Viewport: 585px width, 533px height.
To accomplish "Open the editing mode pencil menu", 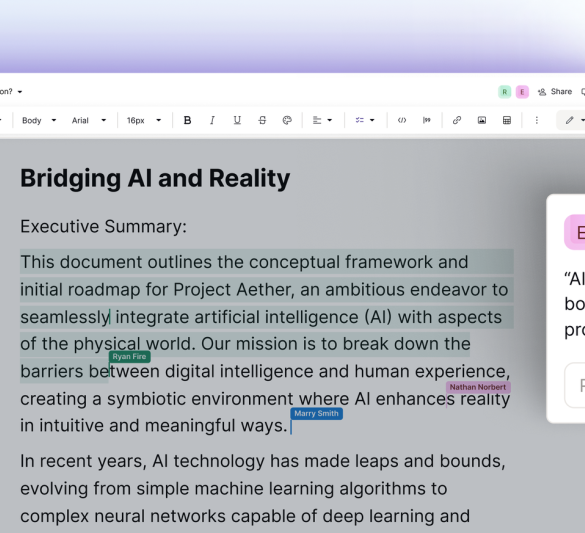I will 572,120.
